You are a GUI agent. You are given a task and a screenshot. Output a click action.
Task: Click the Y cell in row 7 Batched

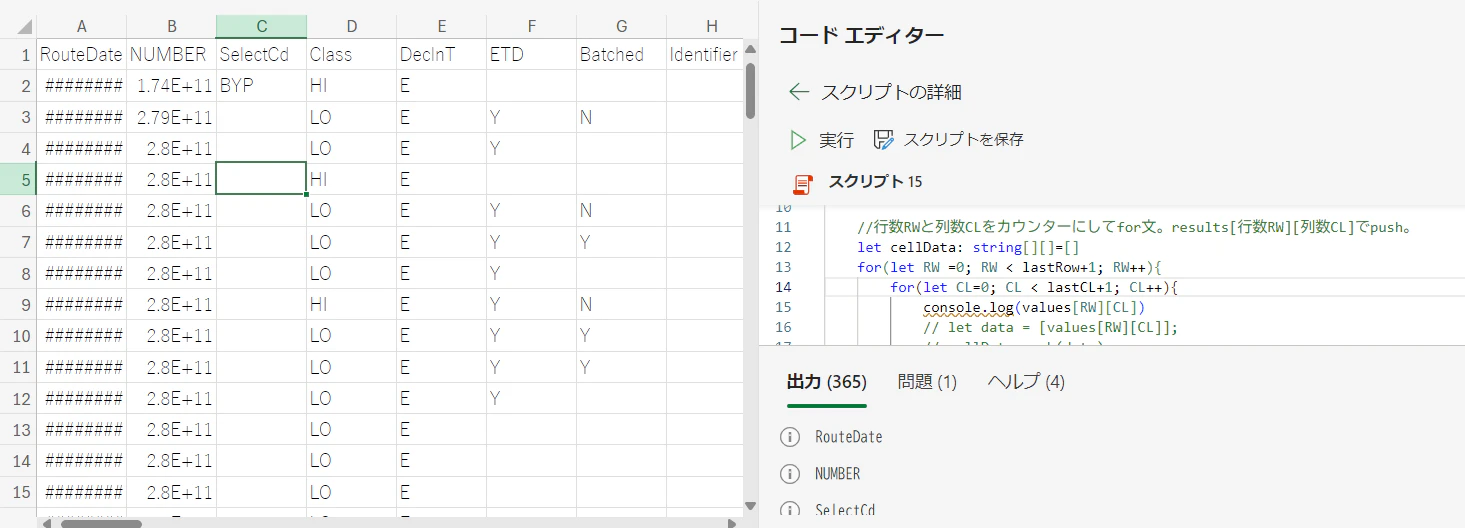click(x=621, y=242)
